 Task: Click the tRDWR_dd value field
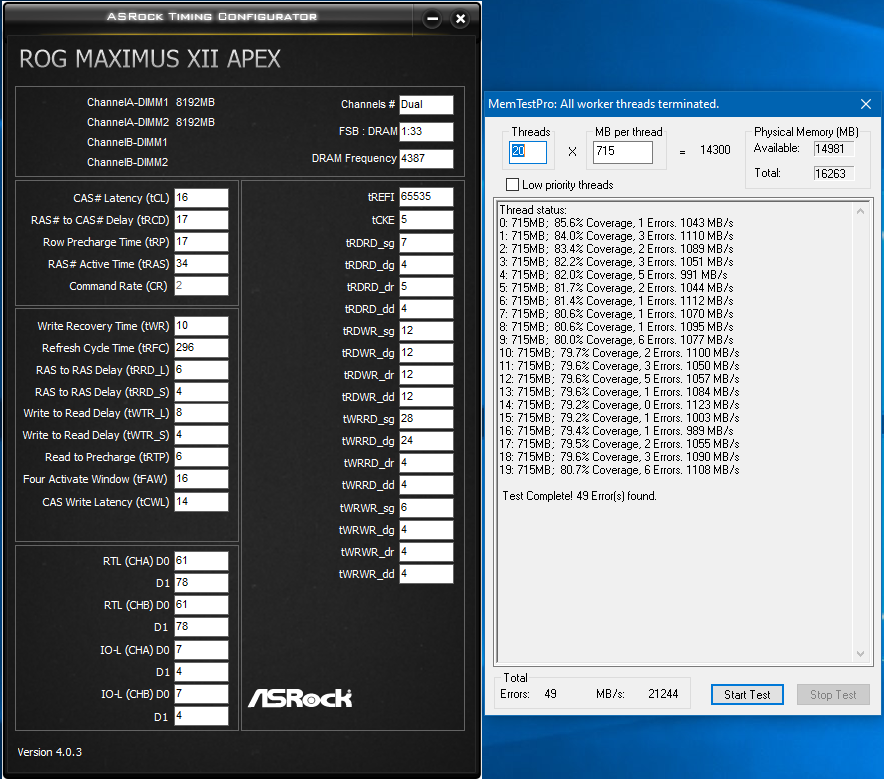coord(426,397)
